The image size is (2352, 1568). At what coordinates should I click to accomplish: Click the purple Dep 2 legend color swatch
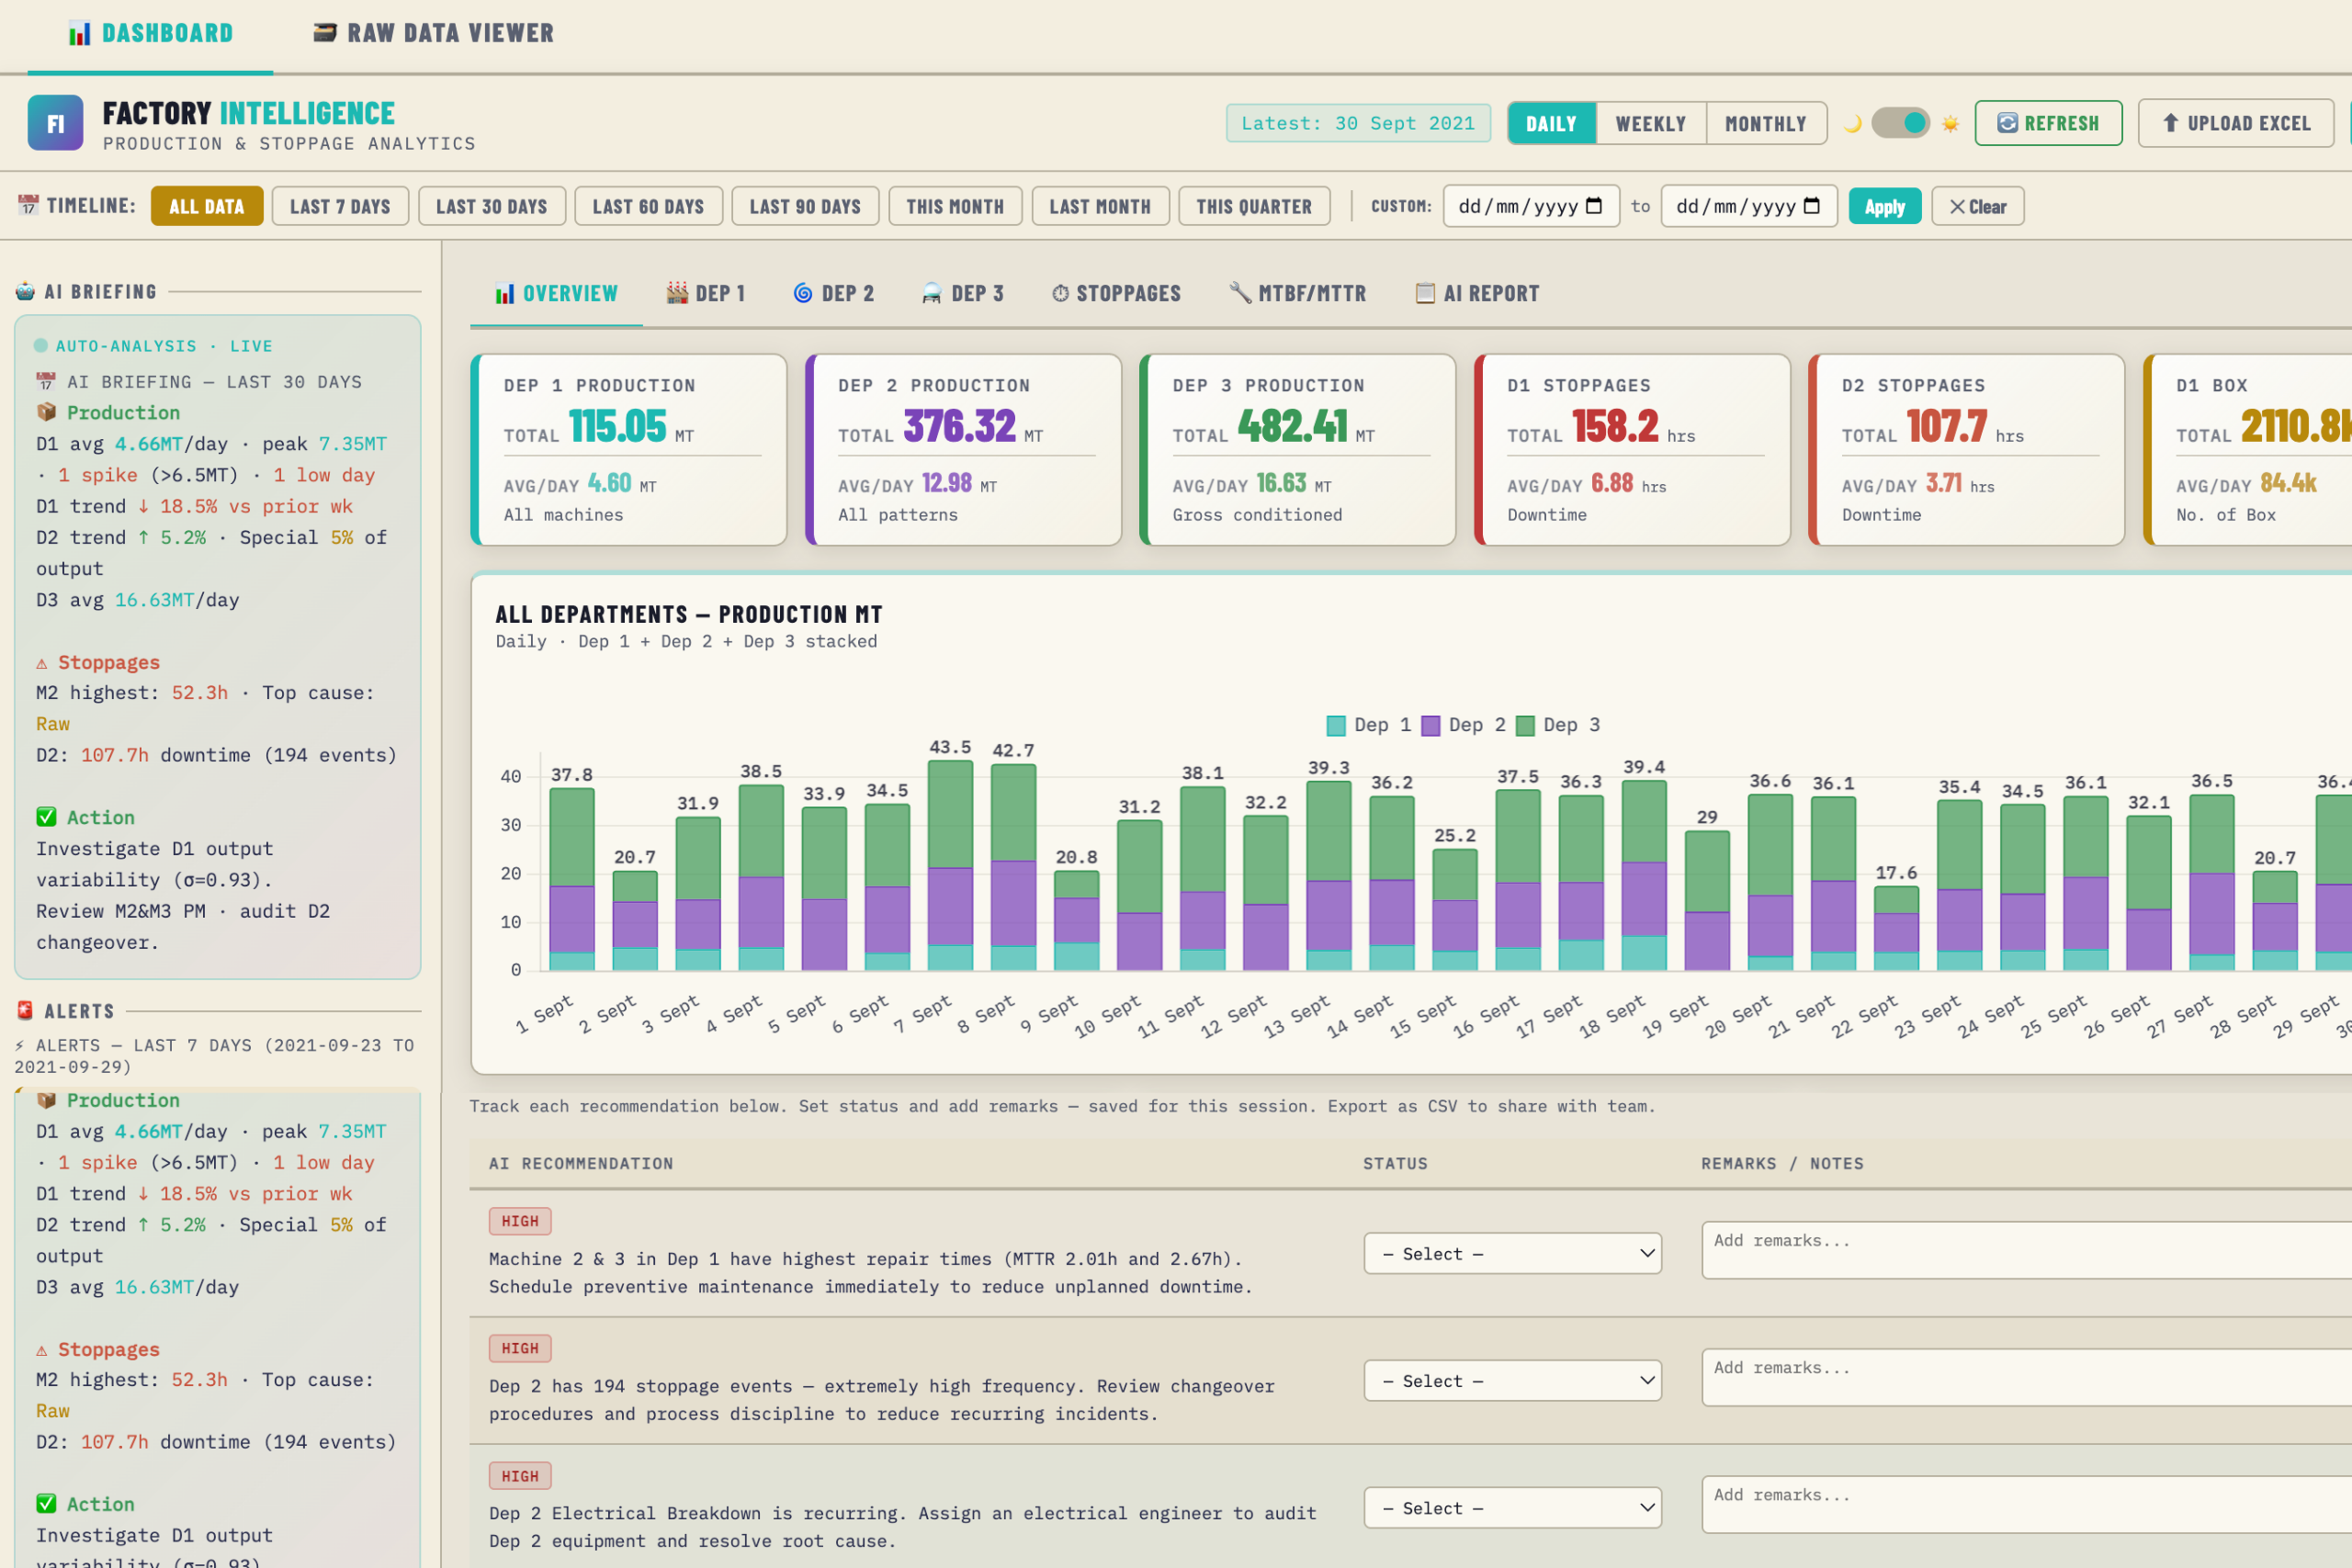(1432, 724)
